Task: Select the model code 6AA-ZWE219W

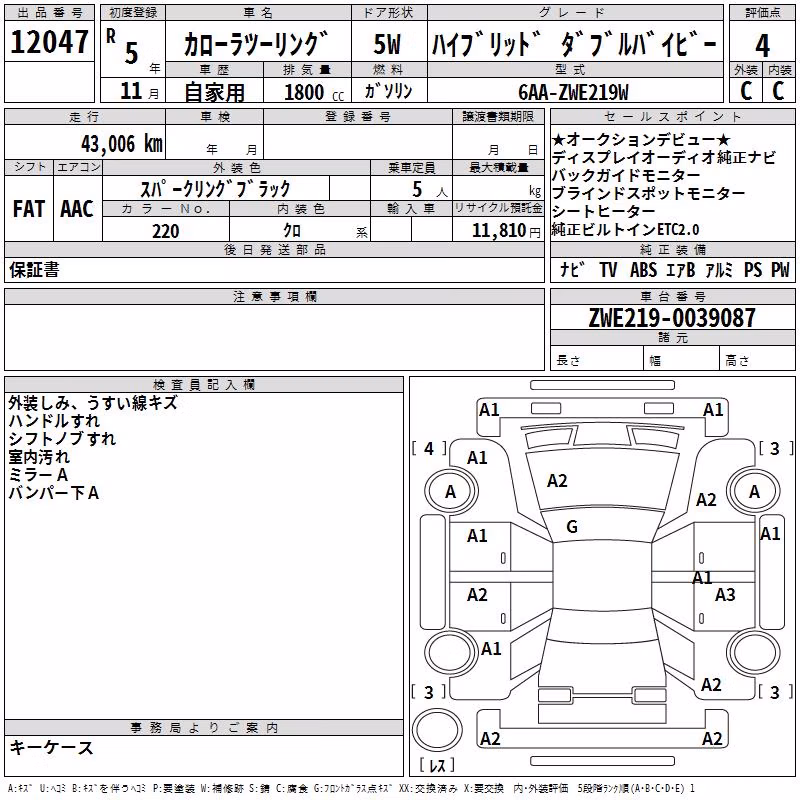Action: point(573,92)
